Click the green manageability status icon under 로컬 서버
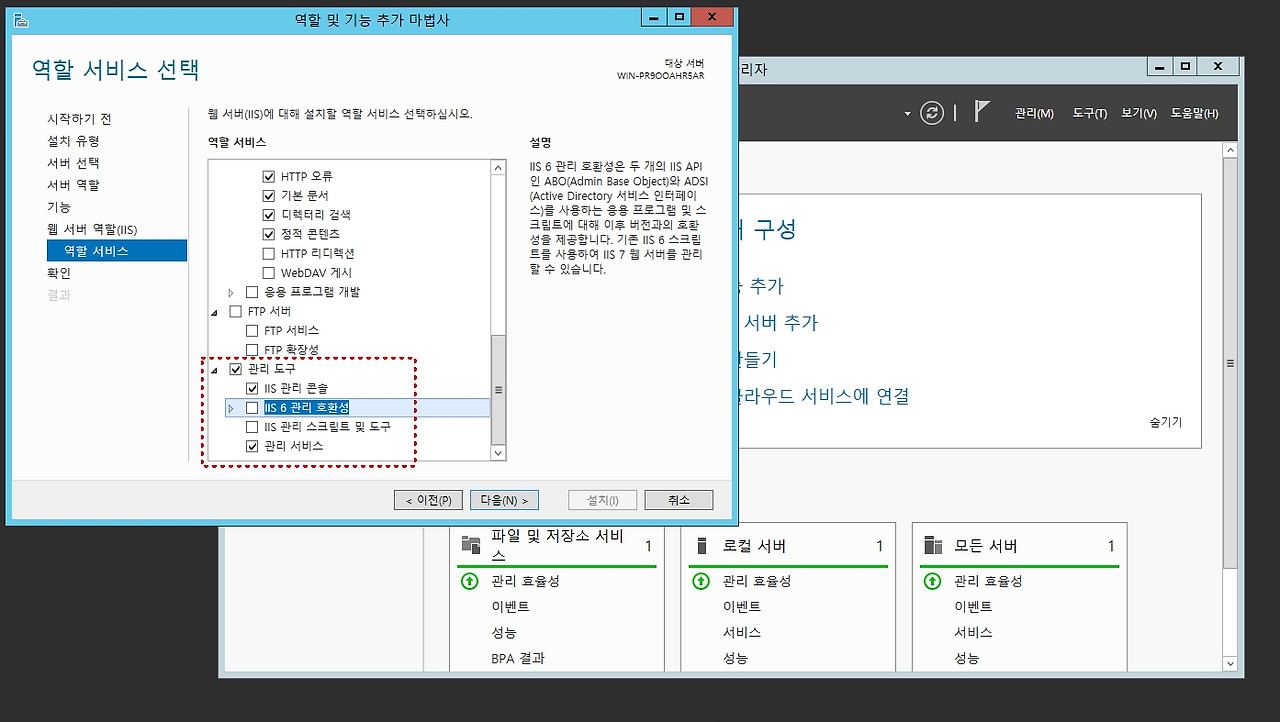 [701, 581]
